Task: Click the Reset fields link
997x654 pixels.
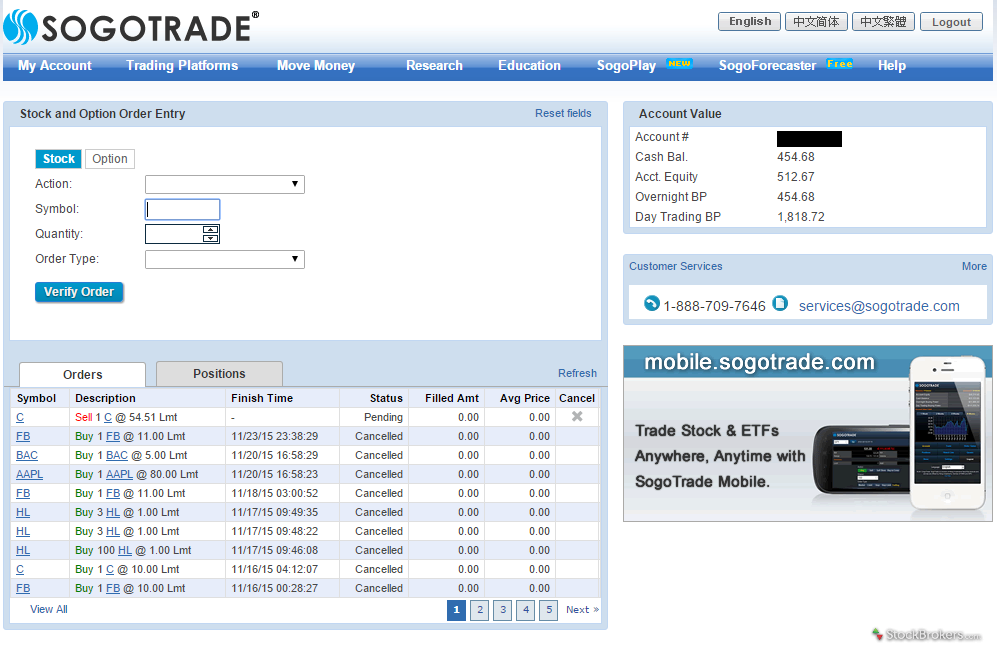Action: pyautogui.click(x=563, y=113)
